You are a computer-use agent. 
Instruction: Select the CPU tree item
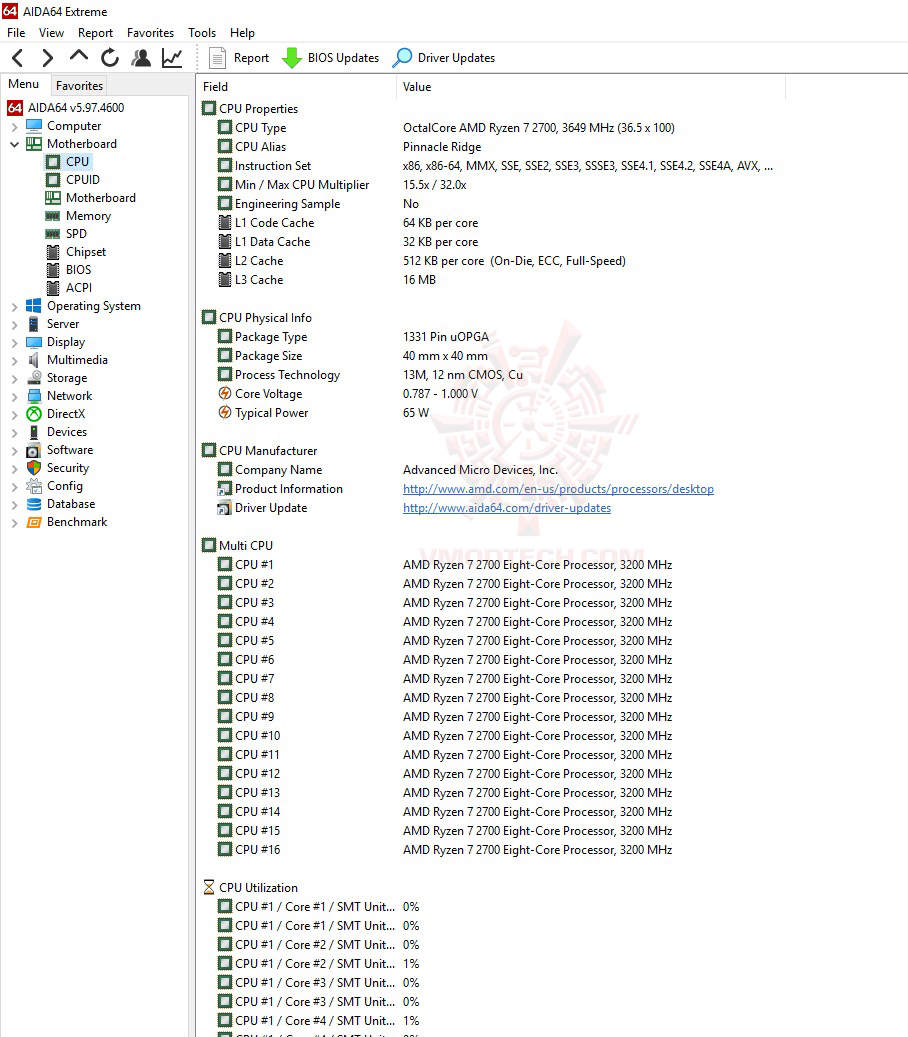click(77, 161)
